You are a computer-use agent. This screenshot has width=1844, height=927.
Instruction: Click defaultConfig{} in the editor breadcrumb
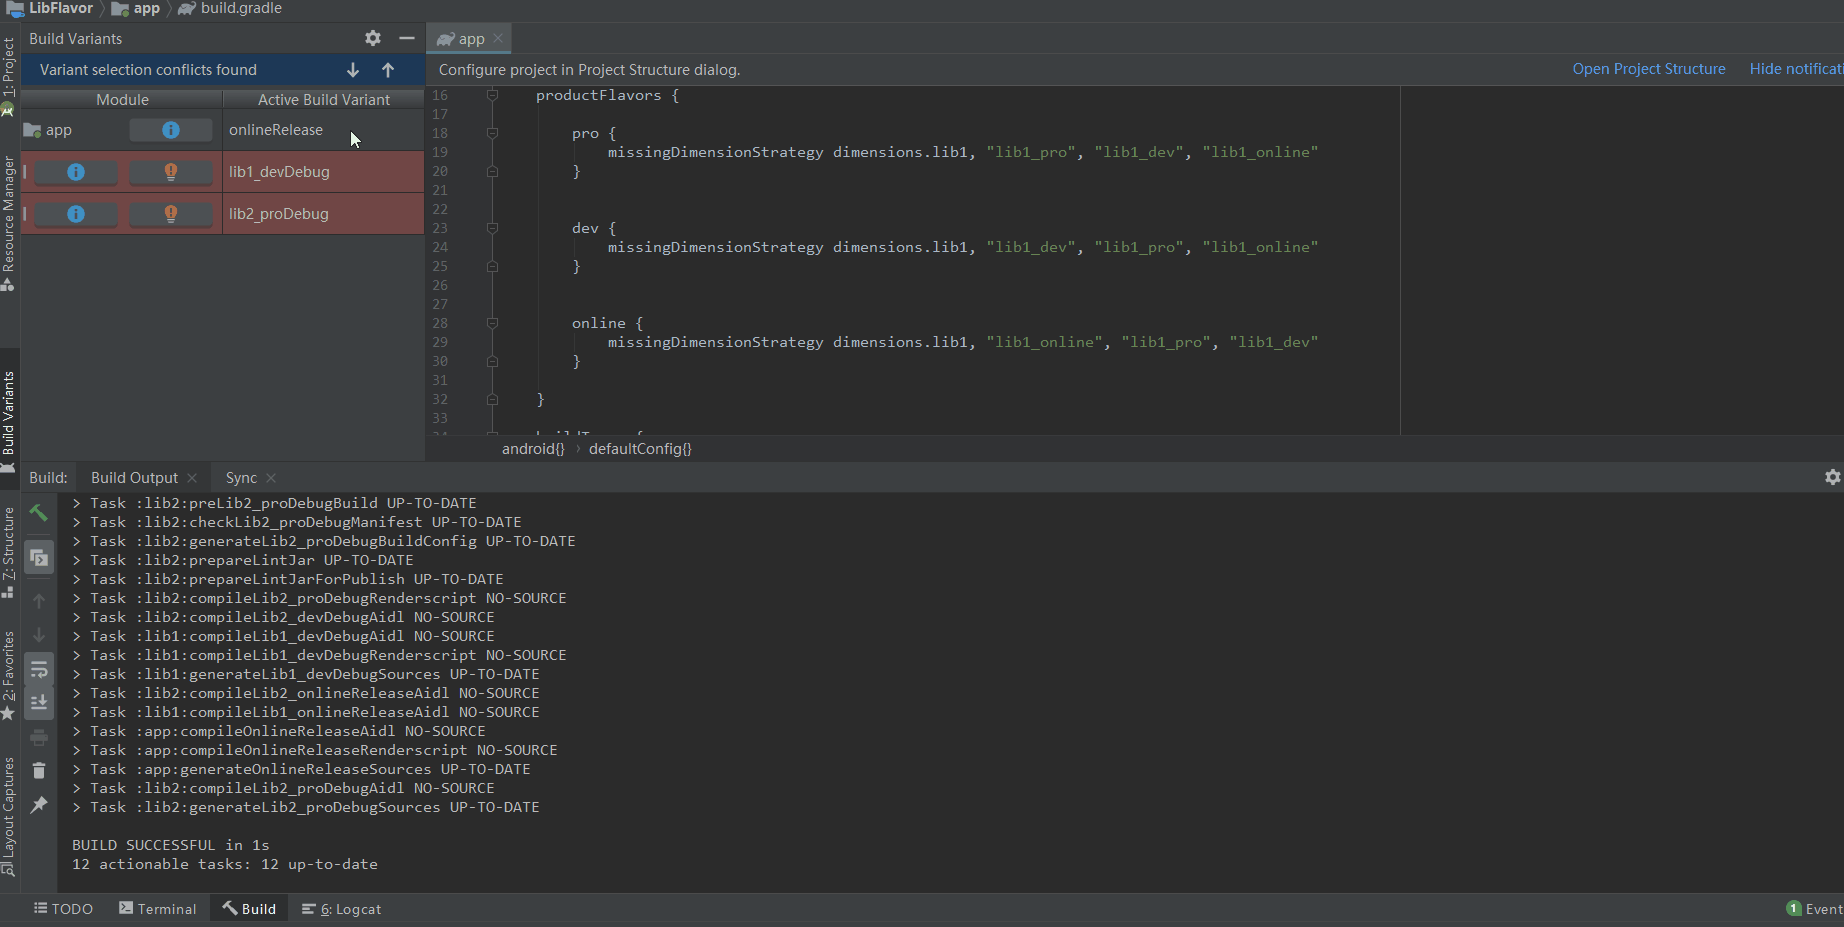tap(640, 448)
